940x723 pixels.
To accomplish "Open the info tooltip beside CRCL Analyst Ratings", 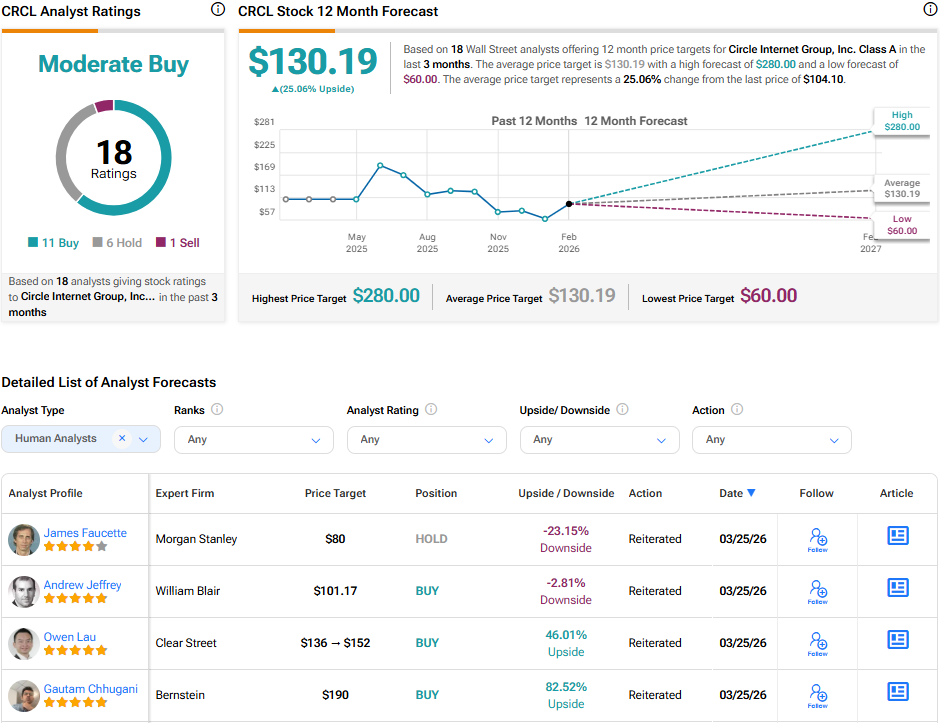I will pos(218,9).
